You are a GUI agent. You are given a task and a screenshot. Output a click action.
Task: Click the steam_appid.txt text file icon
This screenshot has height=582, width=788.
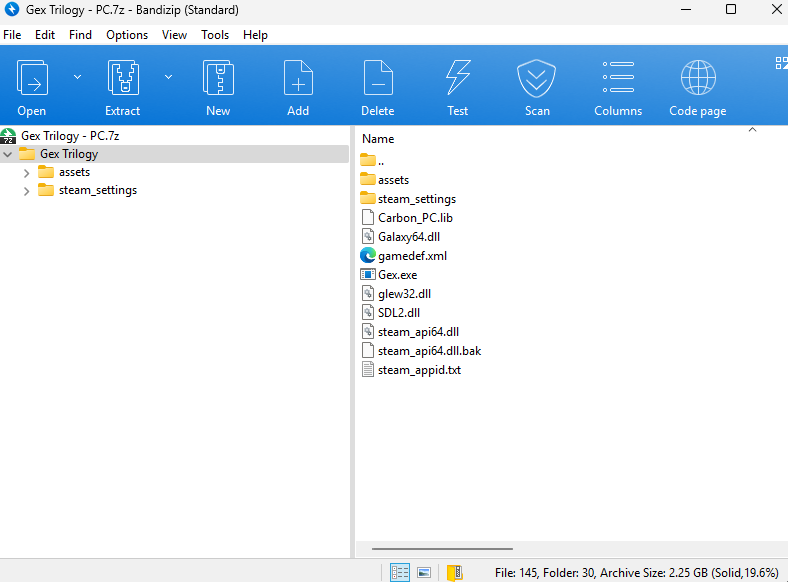[368, 370]
